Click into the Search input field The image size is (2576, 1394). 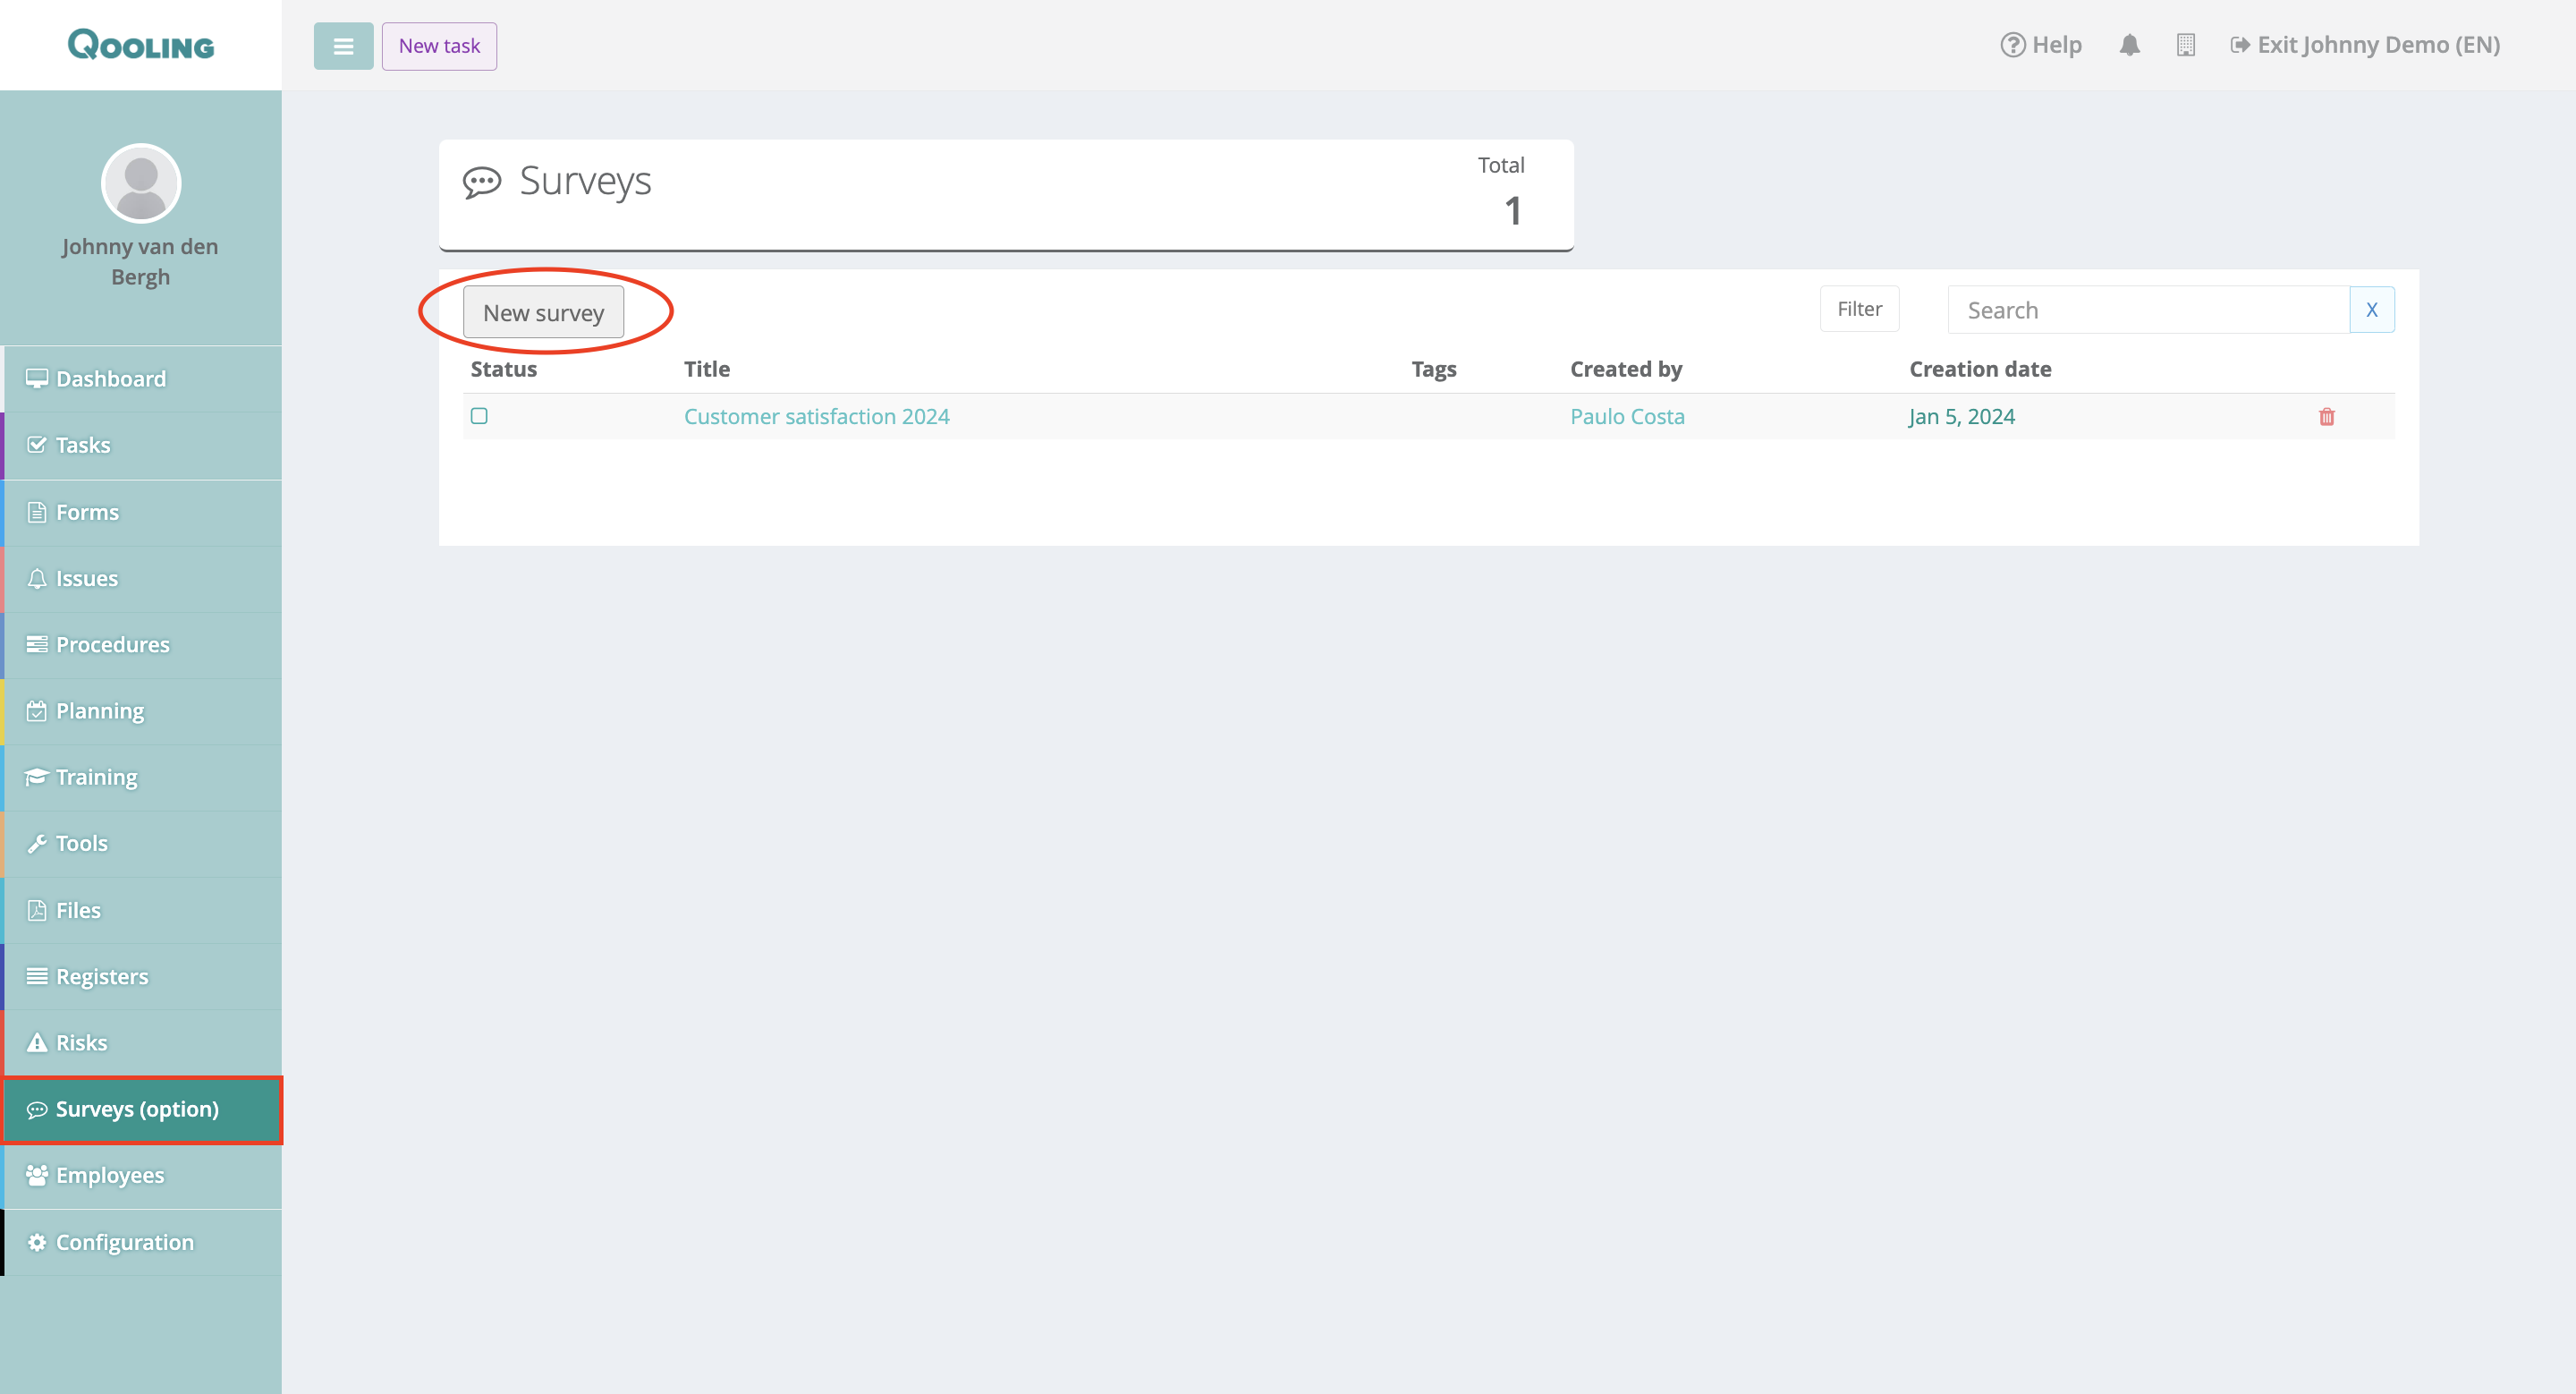(x=2147, y=310)
